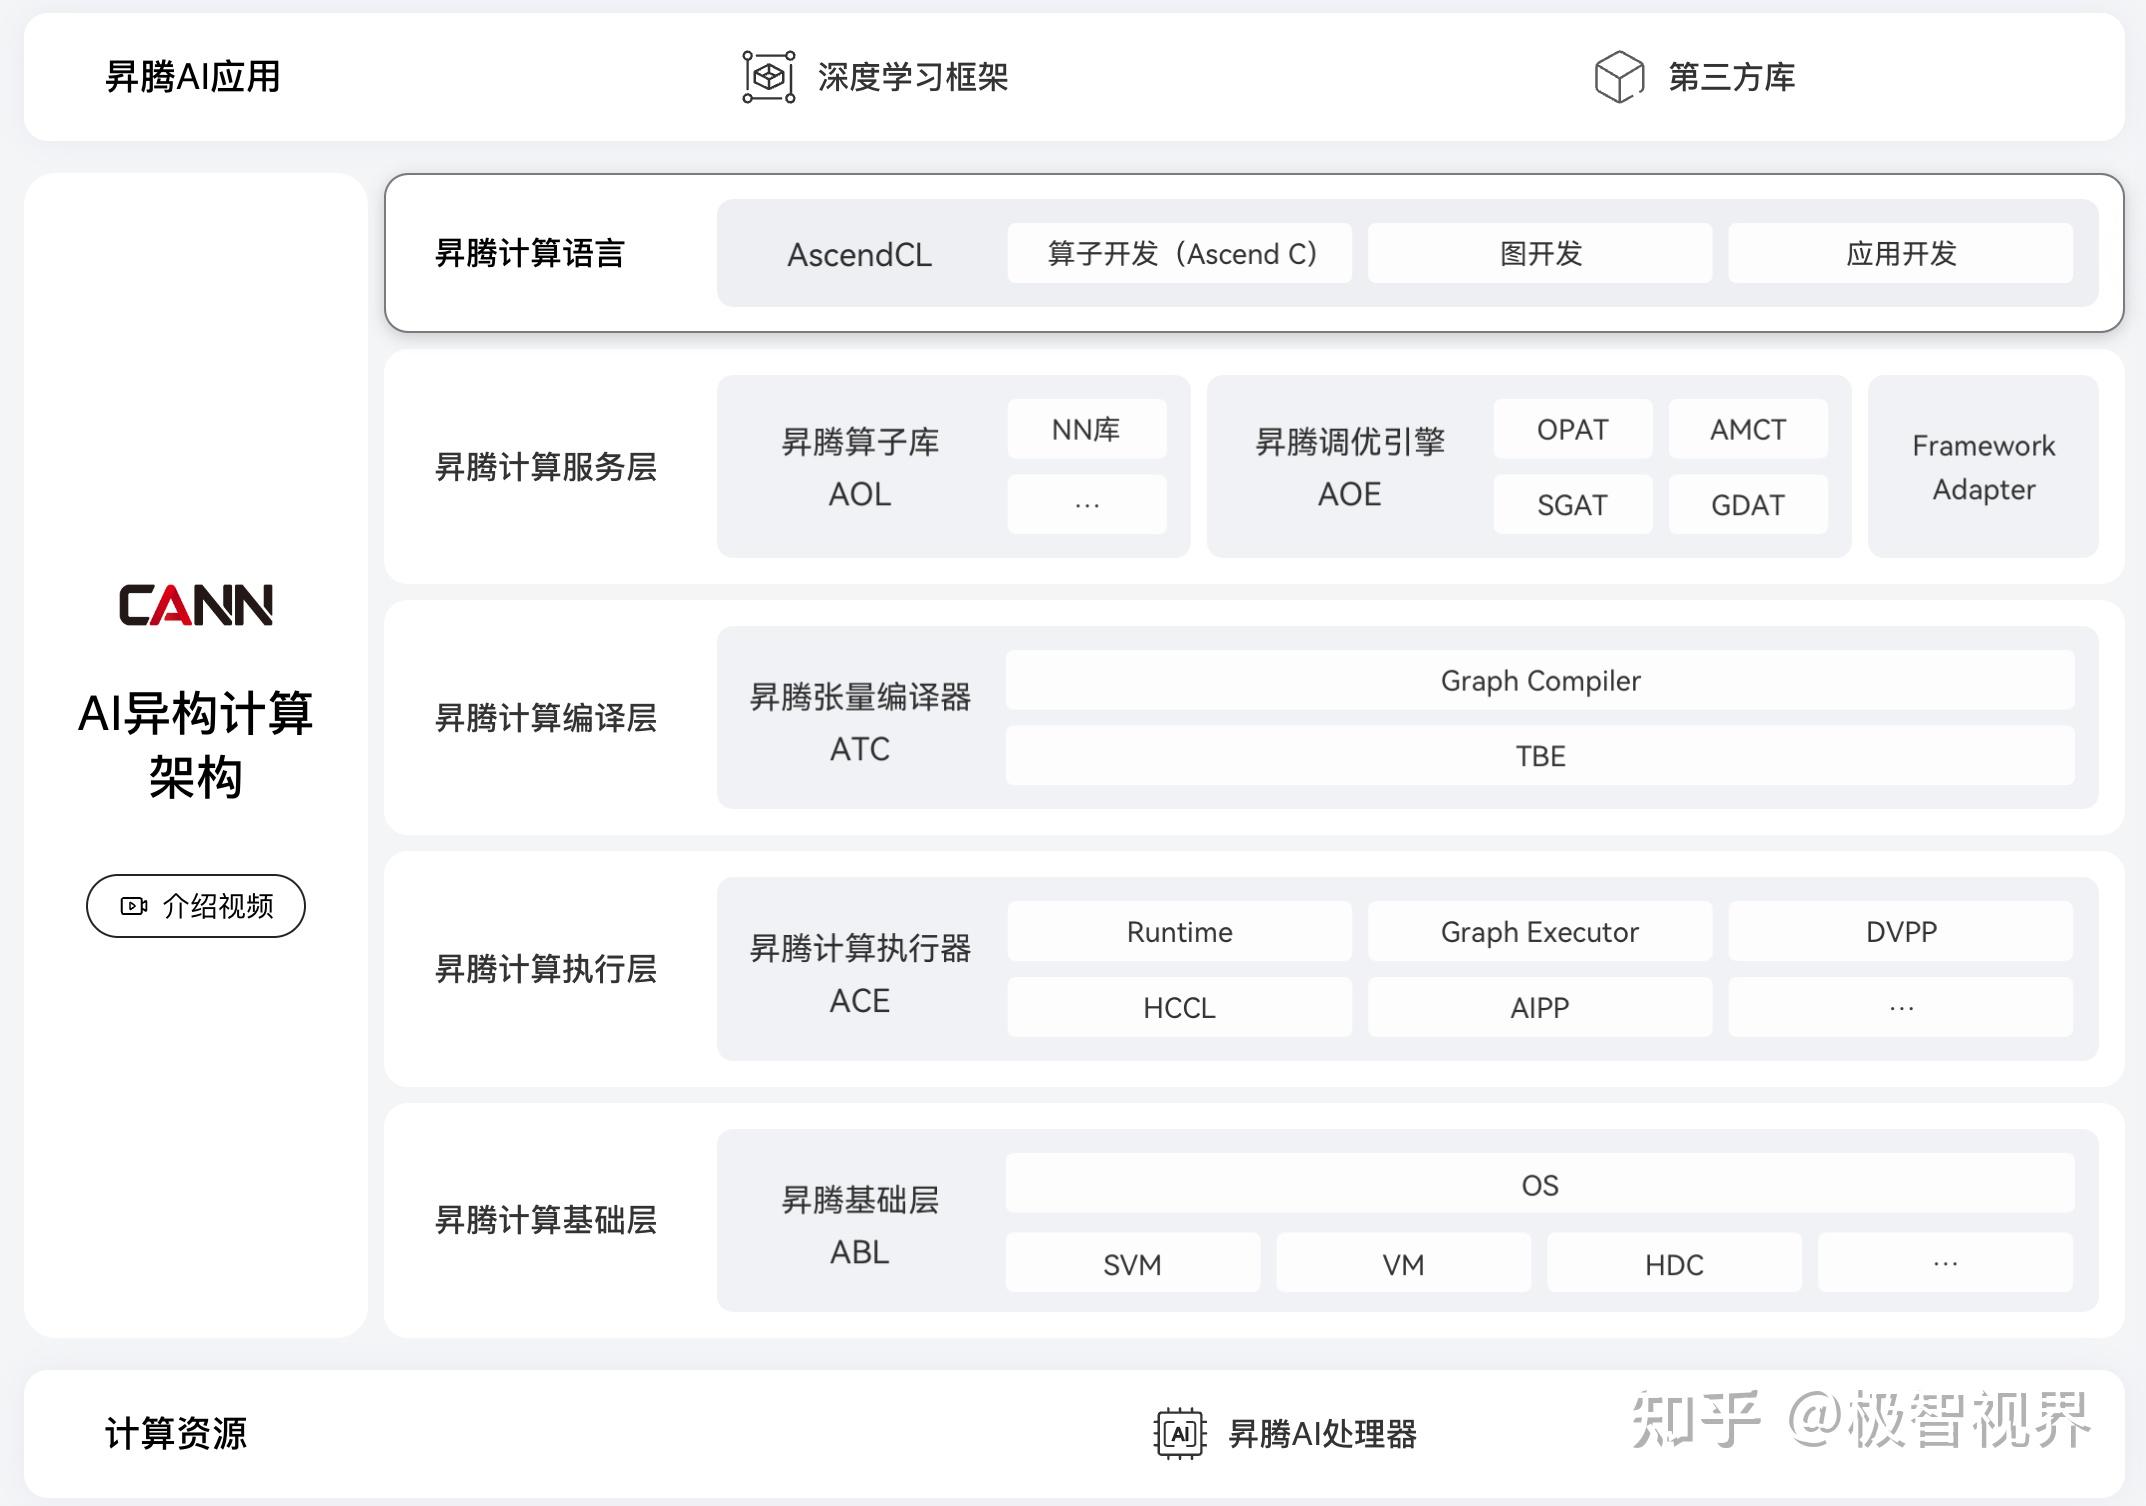The image size is (2146, 1506).
Task: Select the AscendCL module
Action: (858, 254)
